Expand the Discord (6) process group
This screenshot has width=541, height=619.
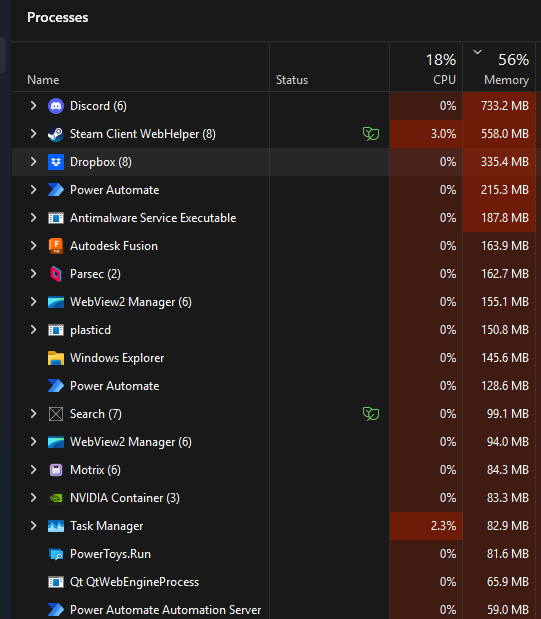pyautogui.click(x=34, y=106)
